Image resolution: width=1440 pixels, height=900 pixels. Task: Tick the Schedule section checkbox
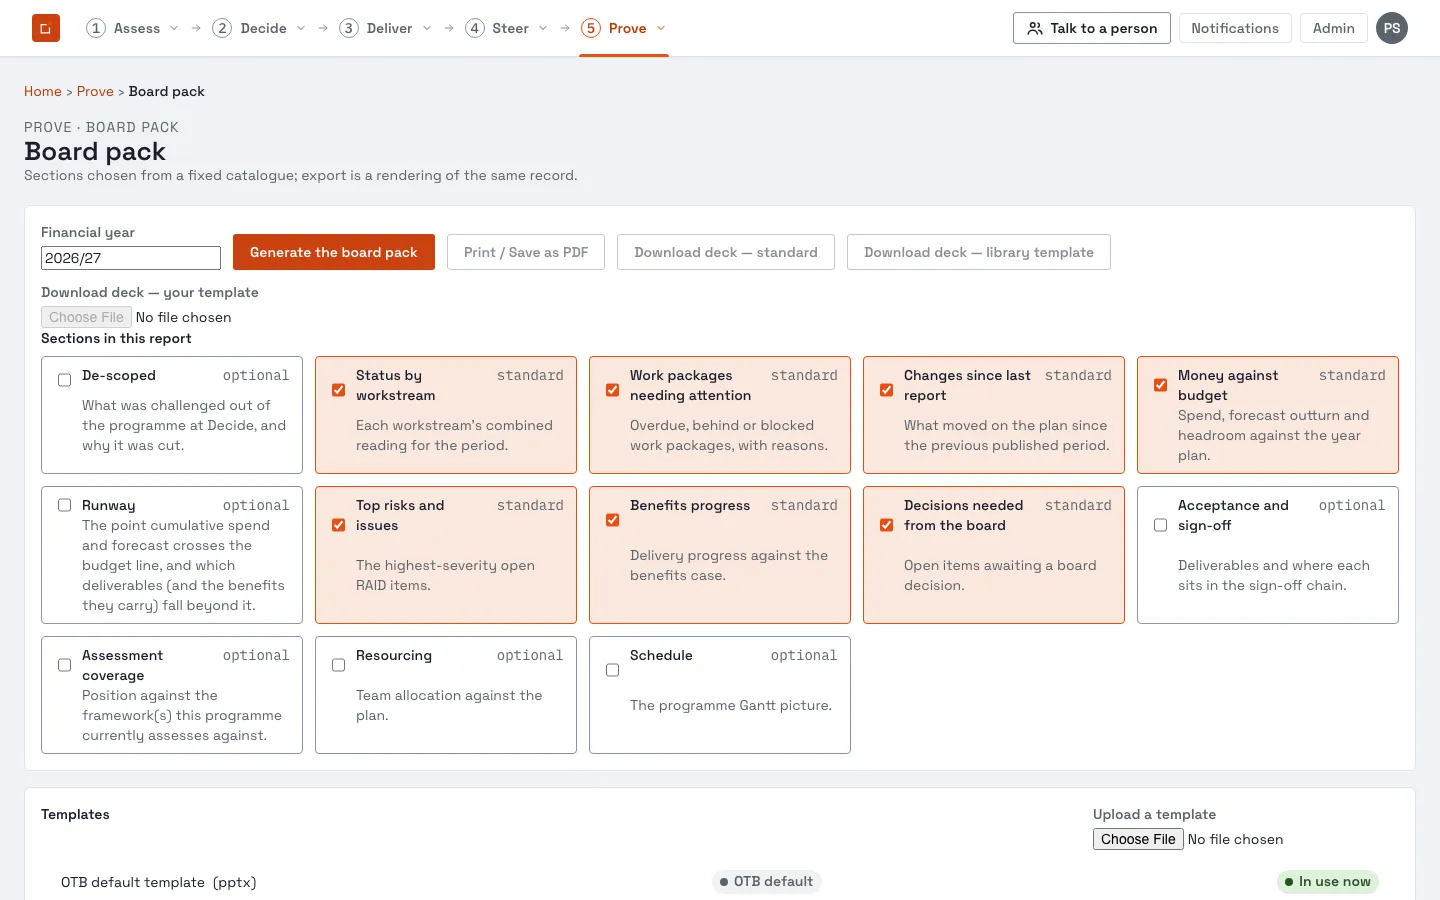point(612,670)
